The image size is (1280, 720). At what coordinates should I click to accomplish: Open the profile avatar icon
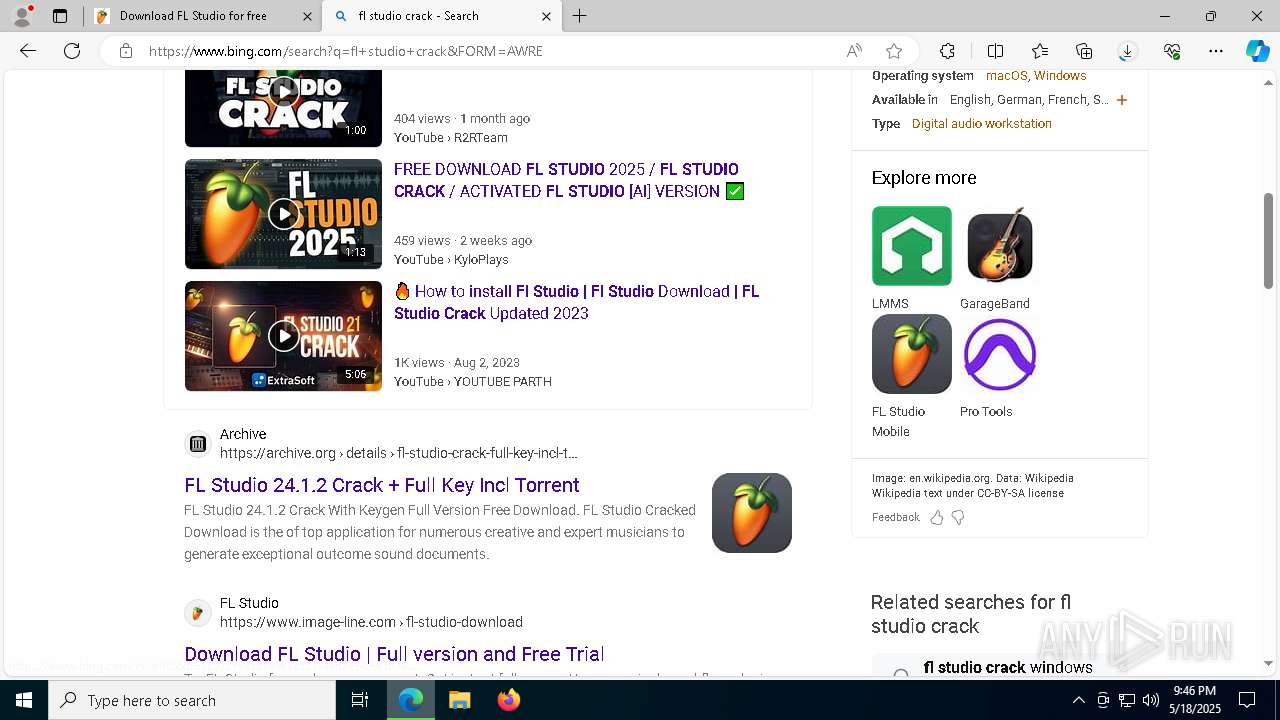point(22,16)
